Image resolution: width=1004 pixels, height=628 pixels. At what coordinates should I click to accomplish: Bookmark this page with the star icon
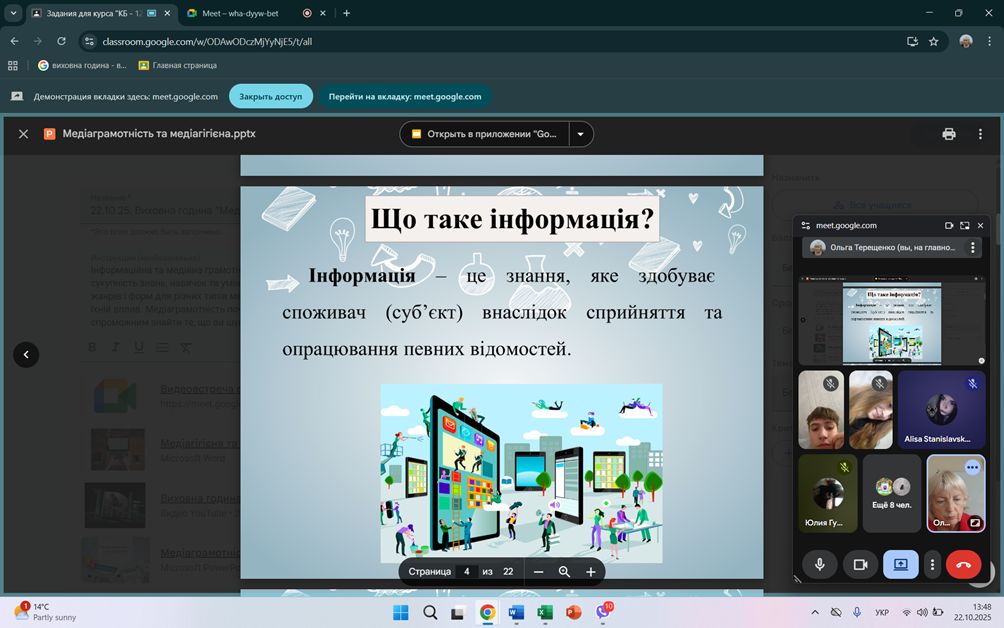pos(934,41)
